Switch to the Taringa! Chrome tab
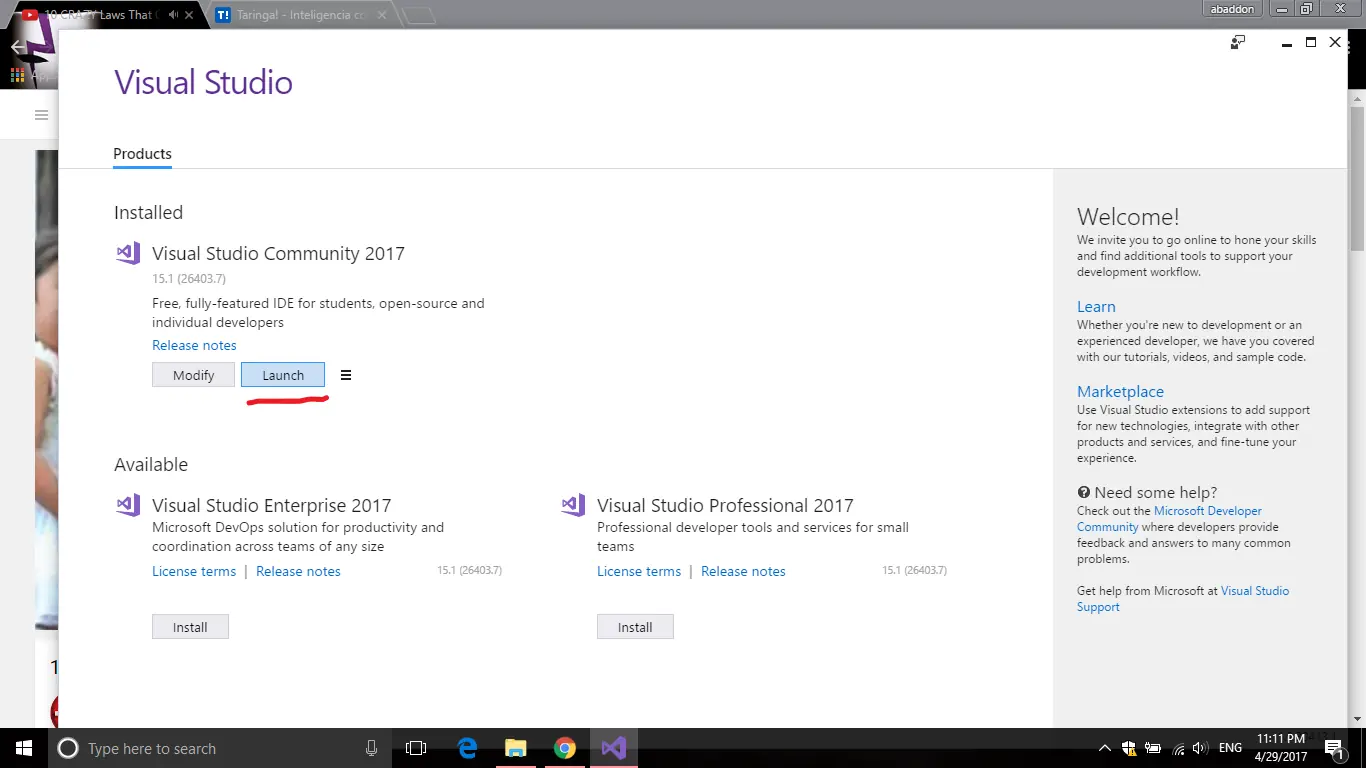1366x768 pixels. [302, 15]
